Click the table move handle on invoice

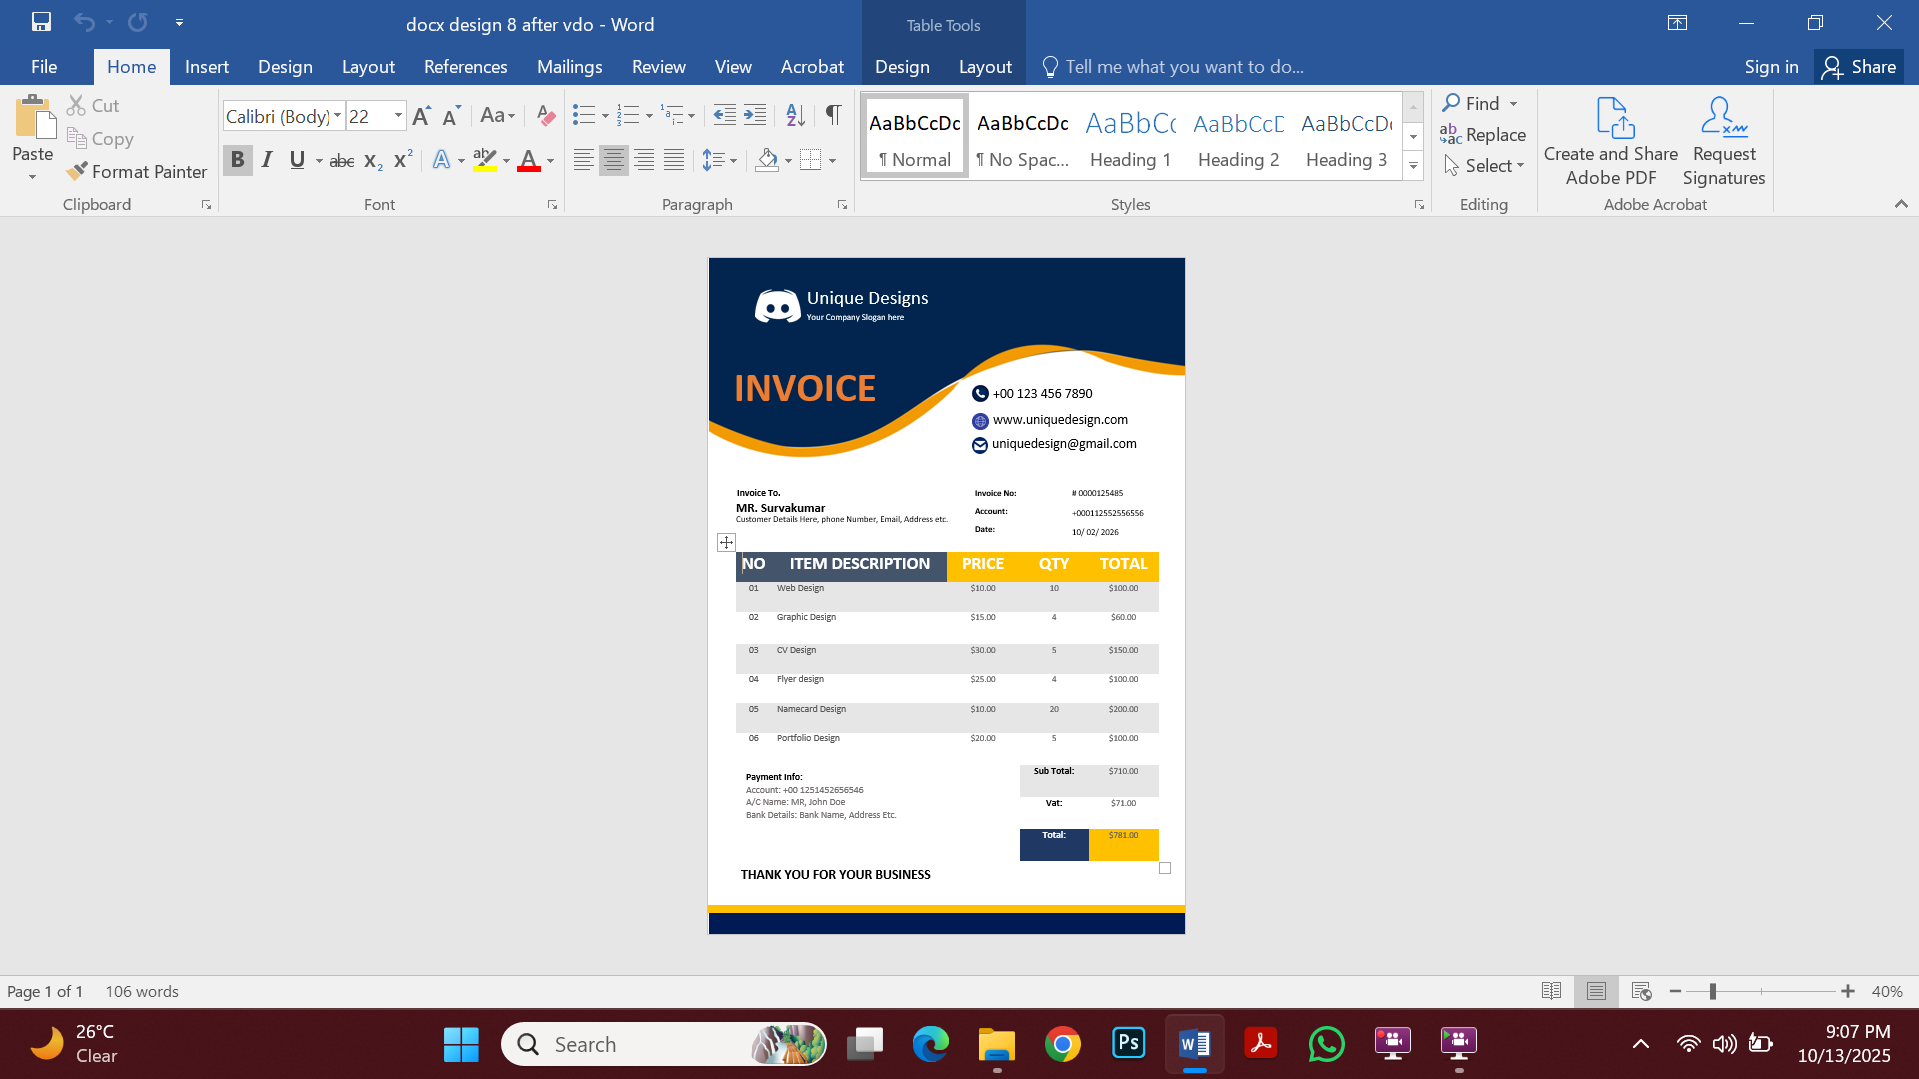[725, 542]
